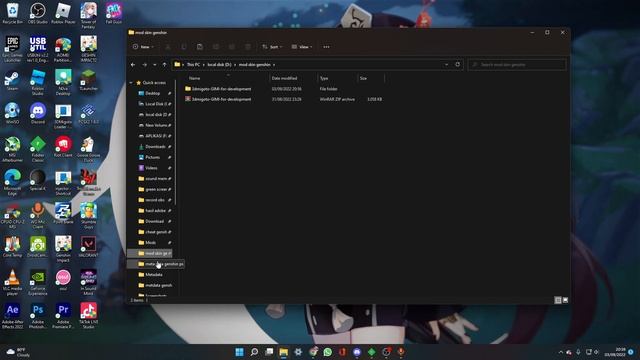
Task: Open the TLauncher desktop icon
Action: 88,80
